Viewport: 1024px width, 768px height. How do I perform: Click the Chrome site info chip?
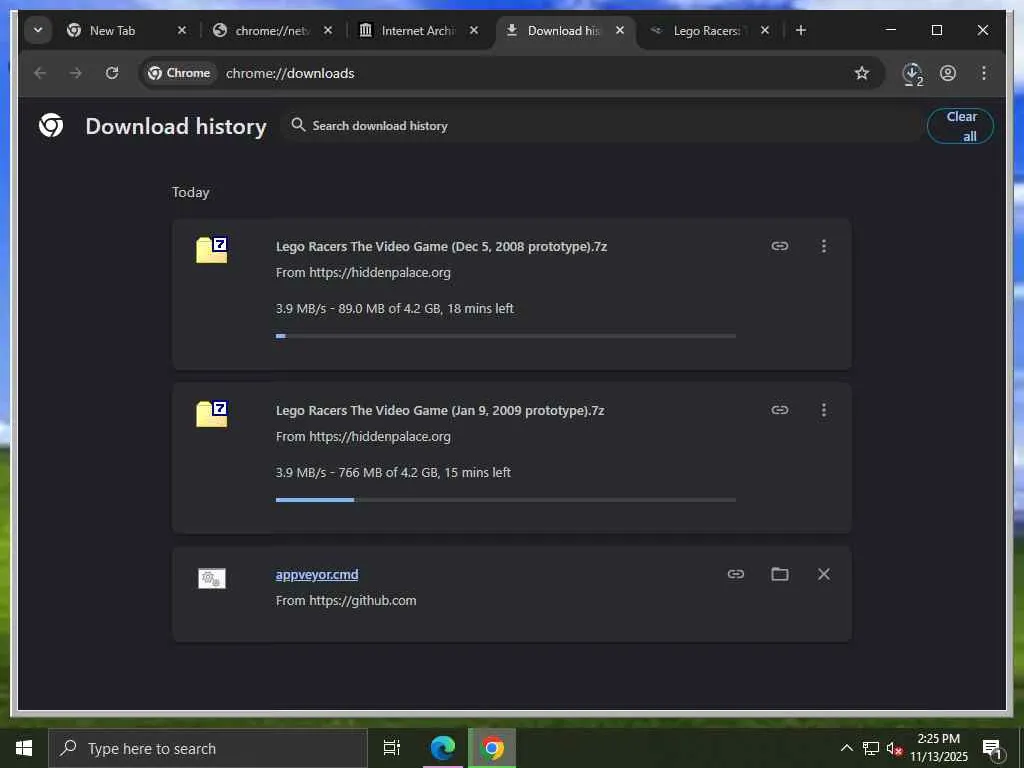click(180, 73)
